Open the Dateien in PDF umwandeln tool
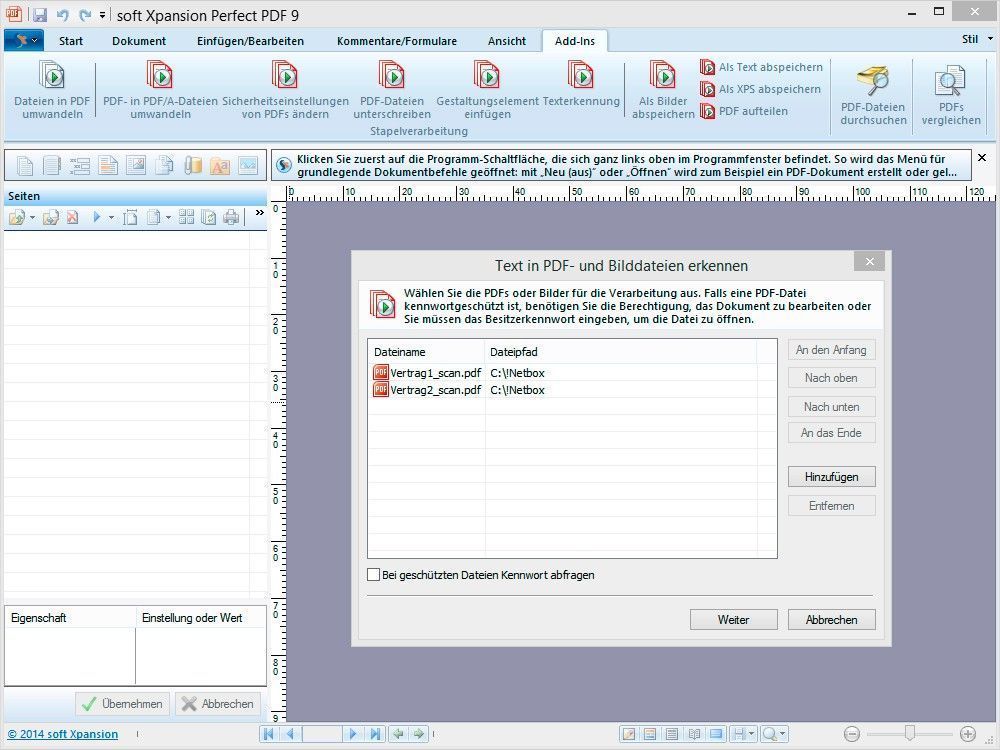The width and height of the screenshot is (1000, 750). tap(52, 89)
